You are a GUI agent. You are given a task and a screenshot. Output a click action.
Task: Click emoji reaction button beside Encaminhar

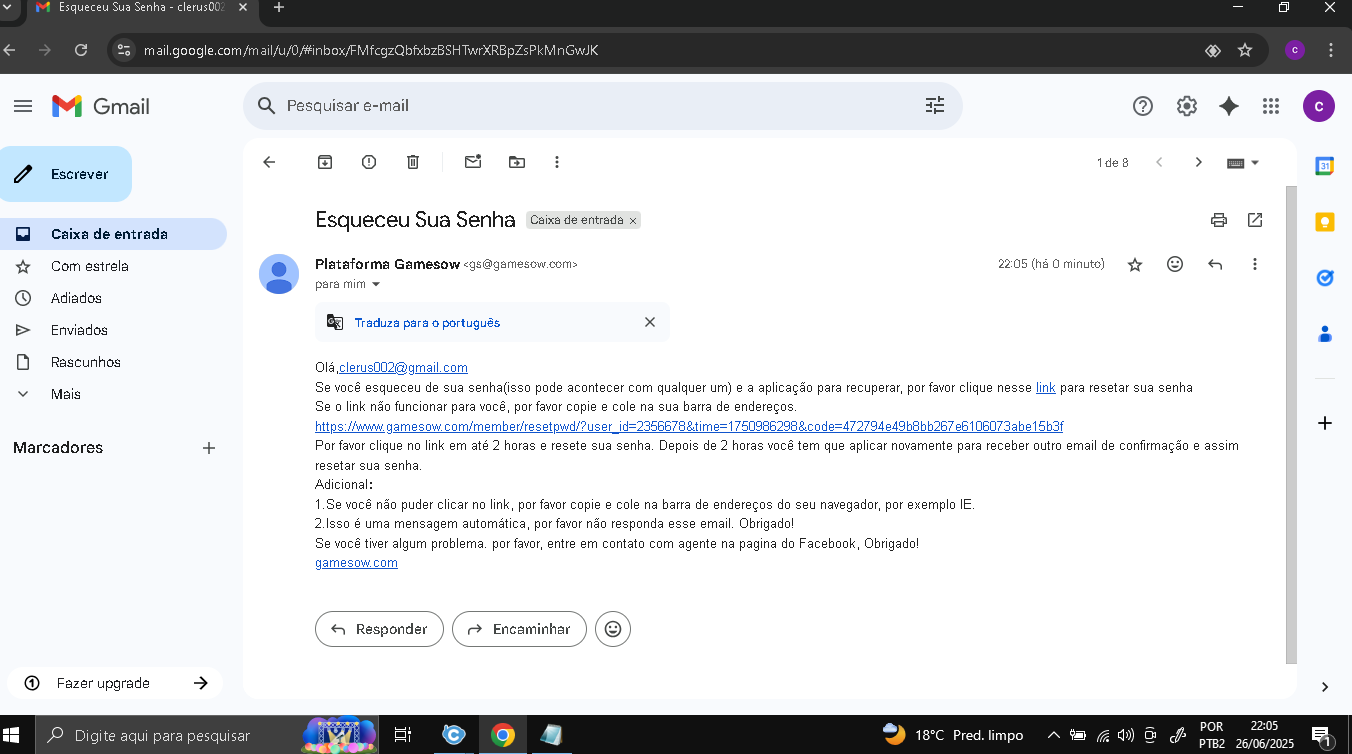(613, 629)
